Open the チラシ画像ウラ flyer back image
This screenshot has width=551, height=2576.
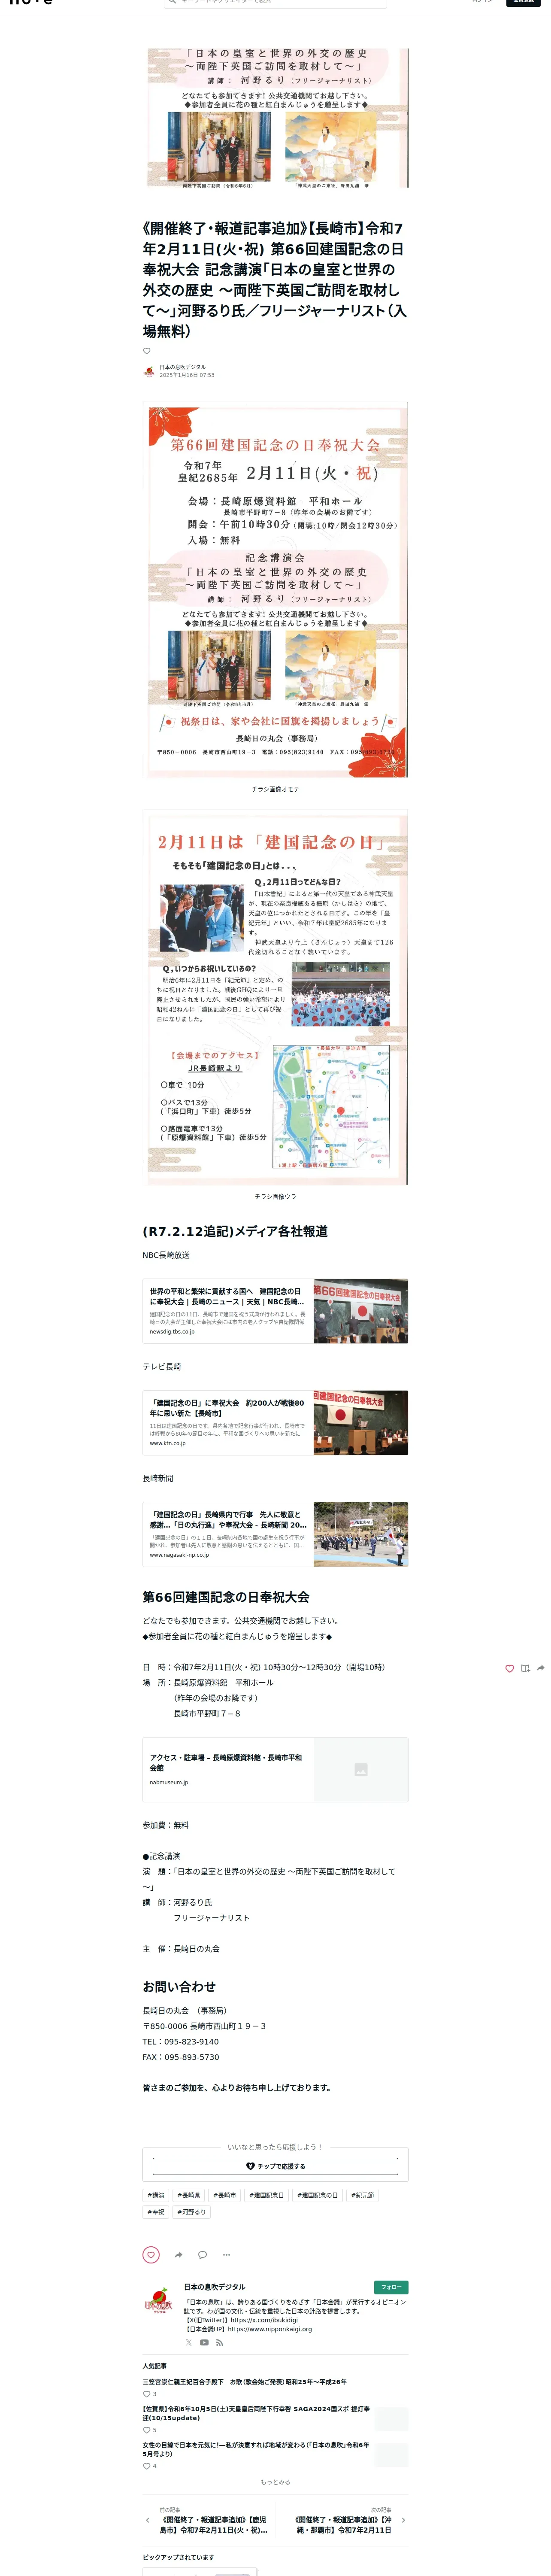click(x=275, y=997)
